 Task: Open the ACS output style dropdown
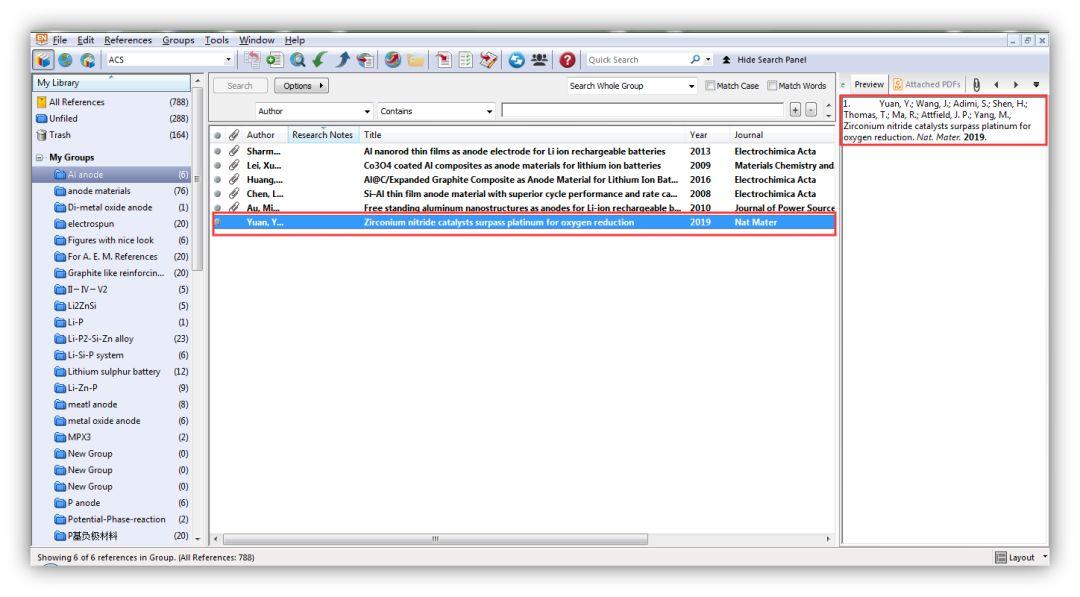coord(228,60)
